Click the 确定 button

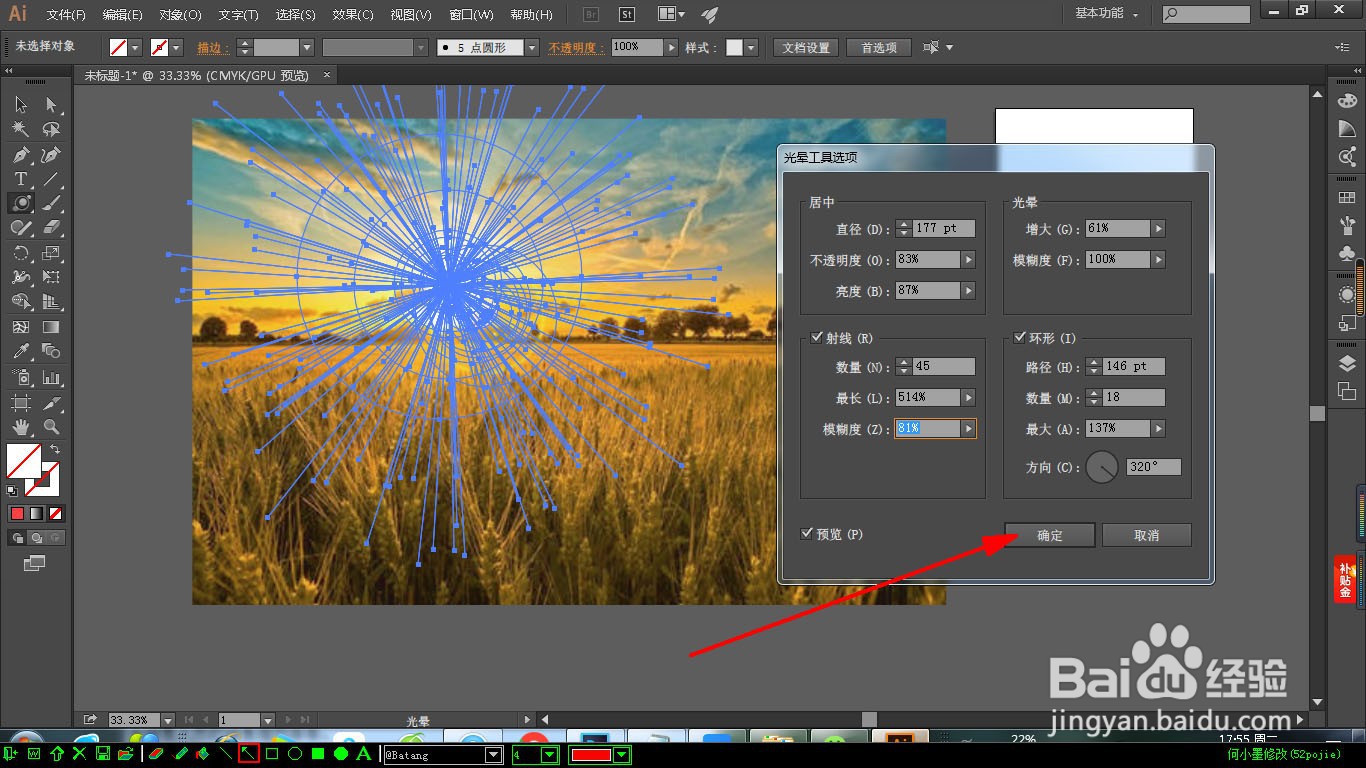[x=1050, y=535]
